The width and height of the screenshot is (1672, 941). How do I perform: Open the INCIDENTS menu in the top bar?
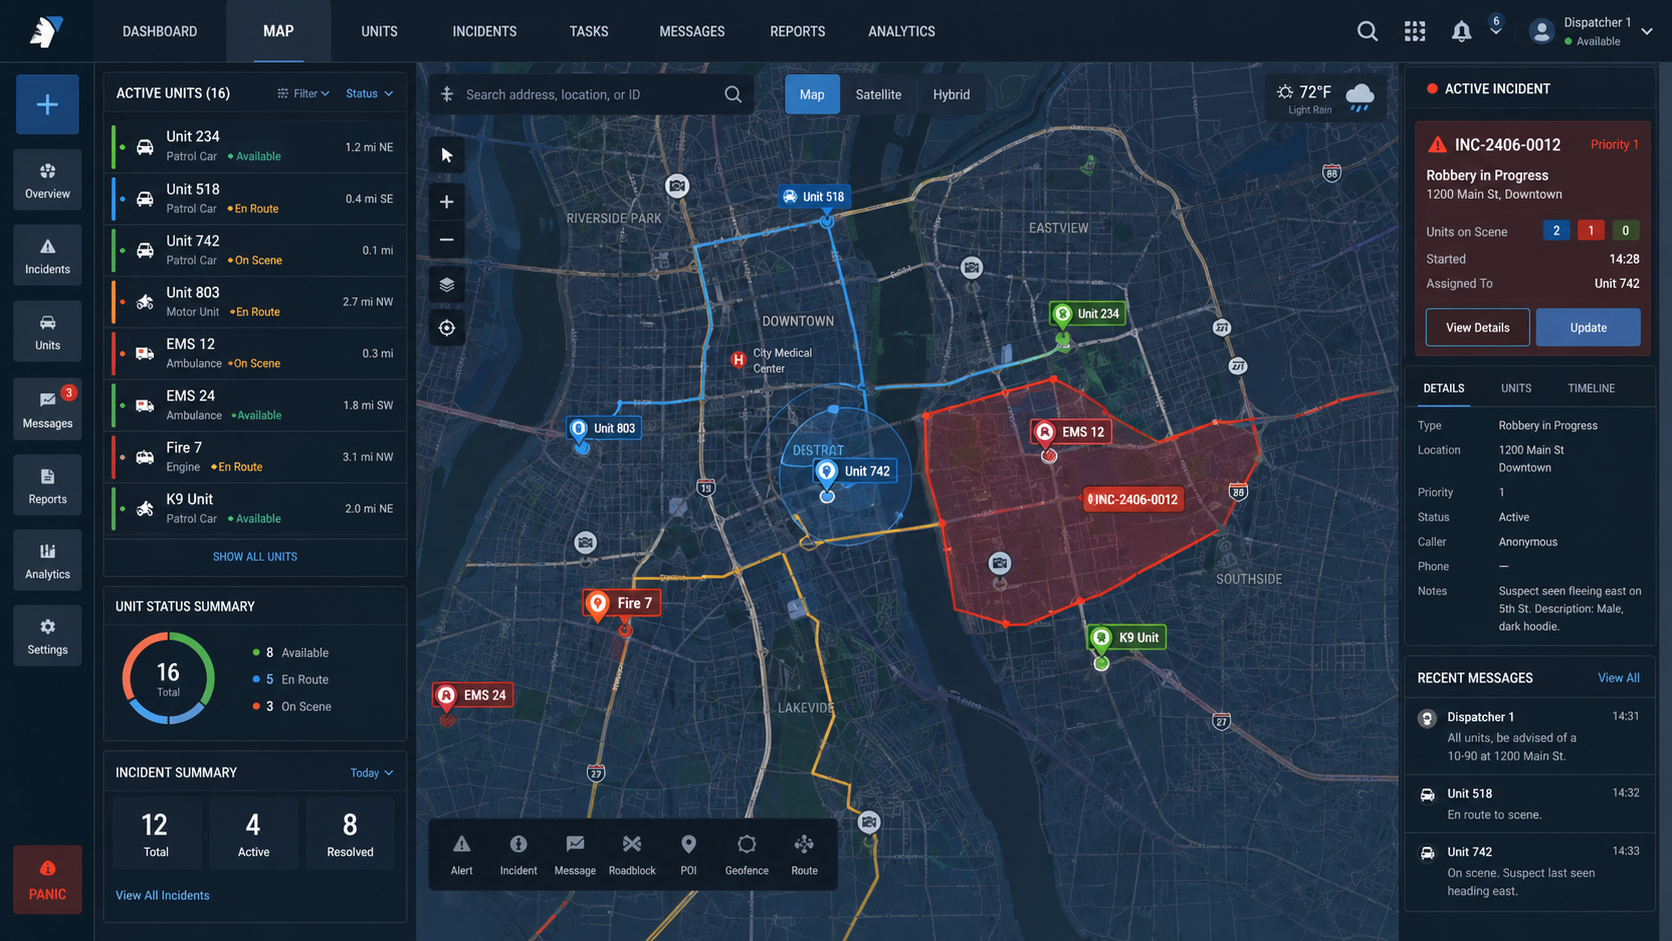tap(484, 31)
